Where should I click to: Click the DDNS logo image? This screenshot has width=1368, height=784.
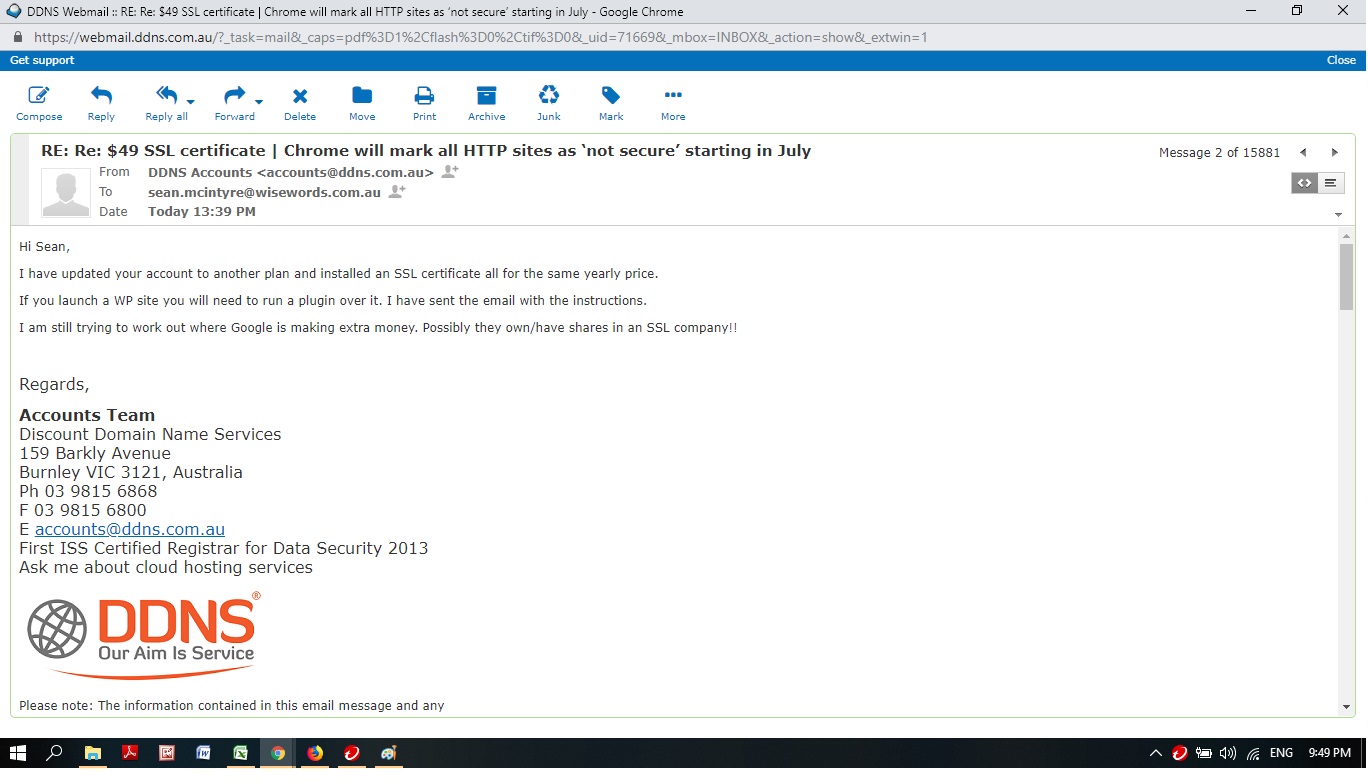[x=144, y=635]
